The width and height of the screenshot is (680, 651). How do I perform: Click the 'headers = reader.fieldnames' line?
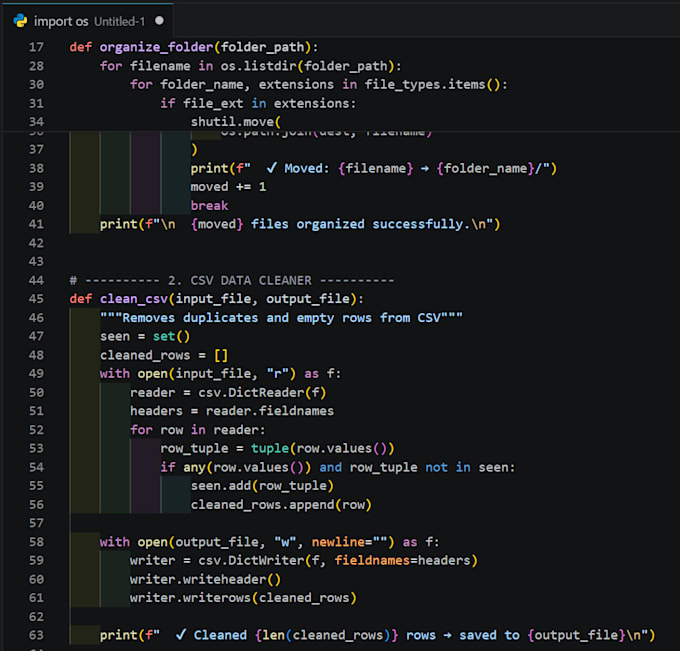[x=232, y=411]
